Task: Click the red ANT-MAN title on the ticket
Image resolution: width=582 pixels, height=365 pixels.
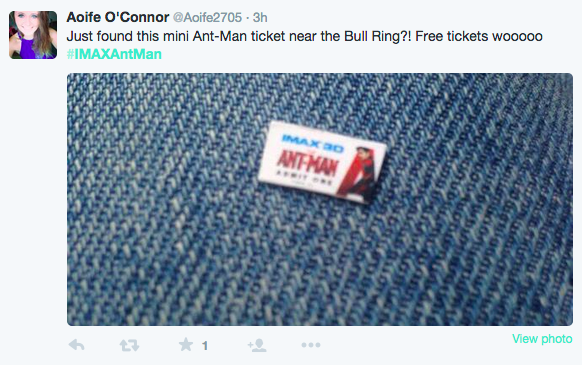Action: (307, 163)
